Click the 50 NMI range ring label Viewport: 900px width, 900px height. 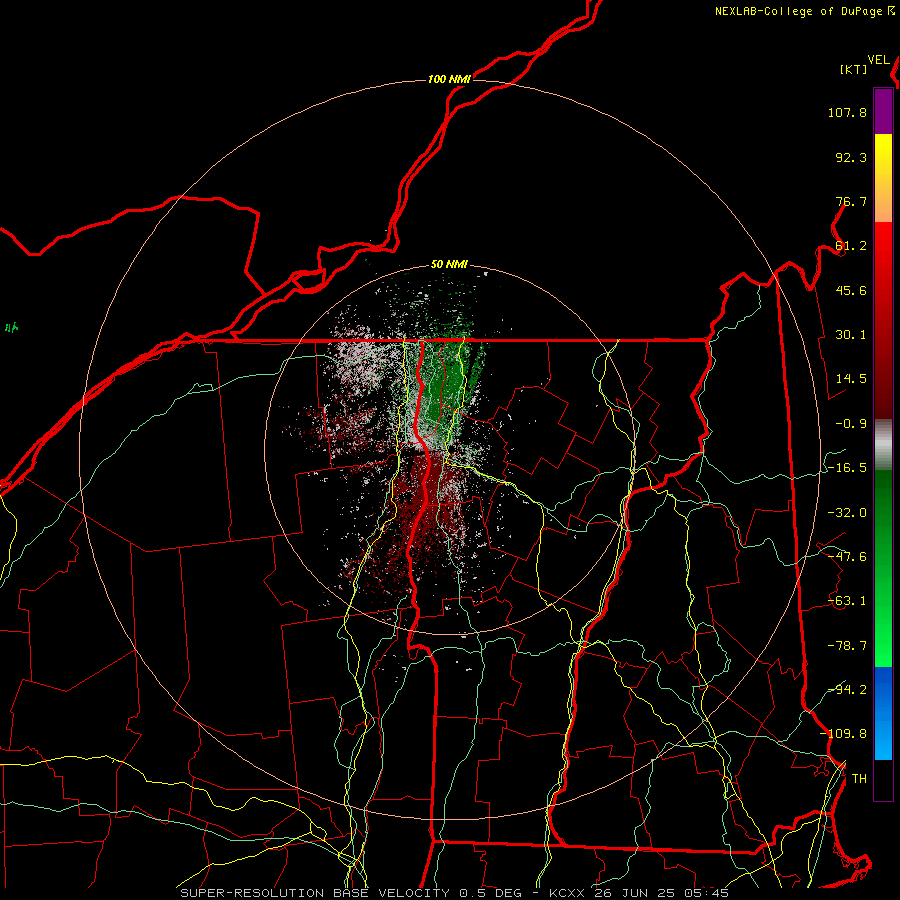tap(449, 265)
